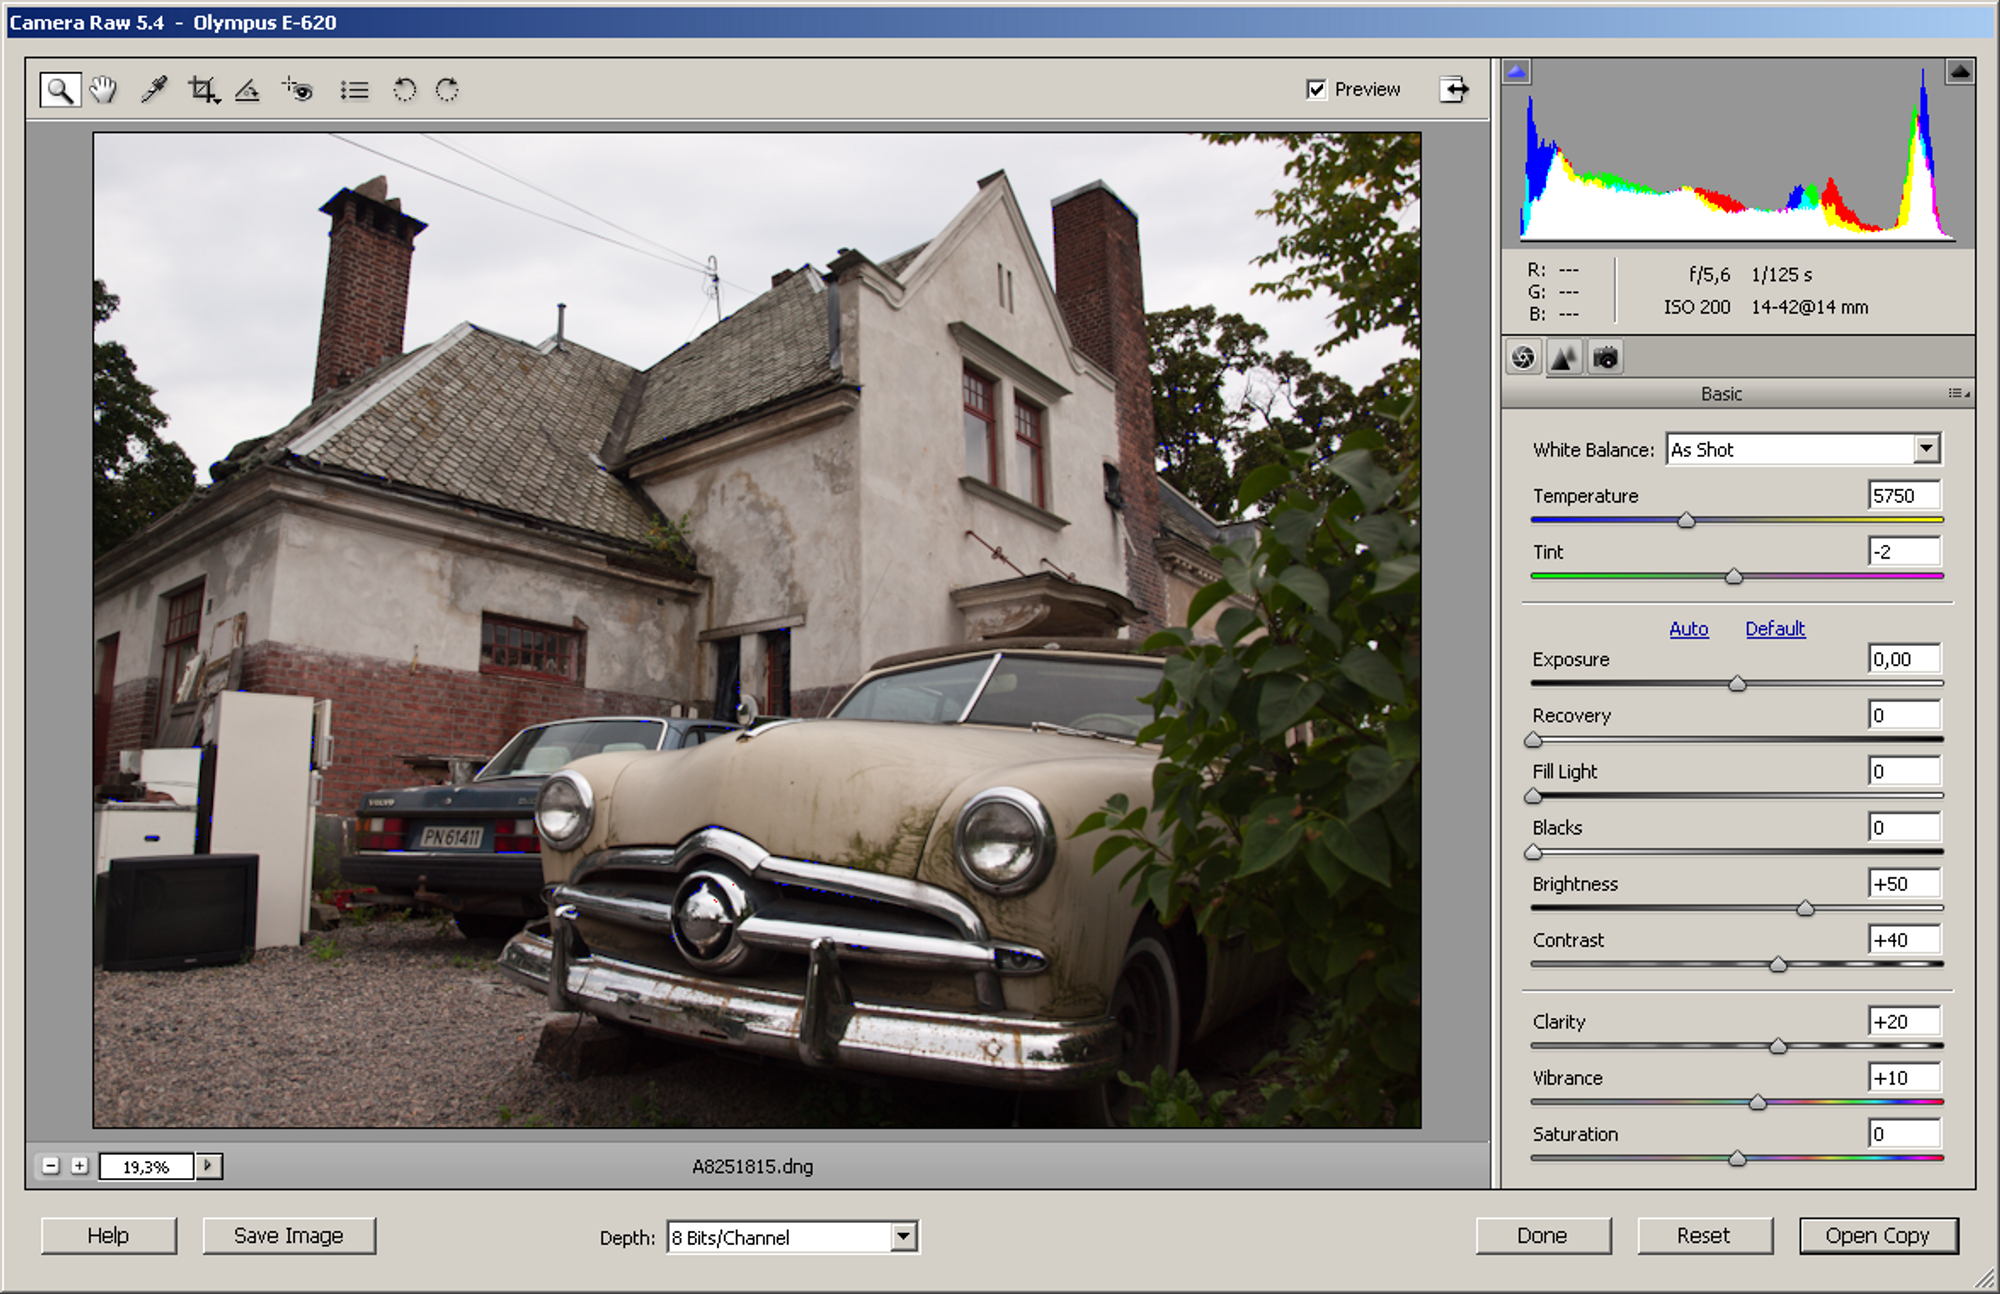Viewport: 2000px width, 1294px height.
Task: Click the Blacks value field
Action: (1904, 827)
